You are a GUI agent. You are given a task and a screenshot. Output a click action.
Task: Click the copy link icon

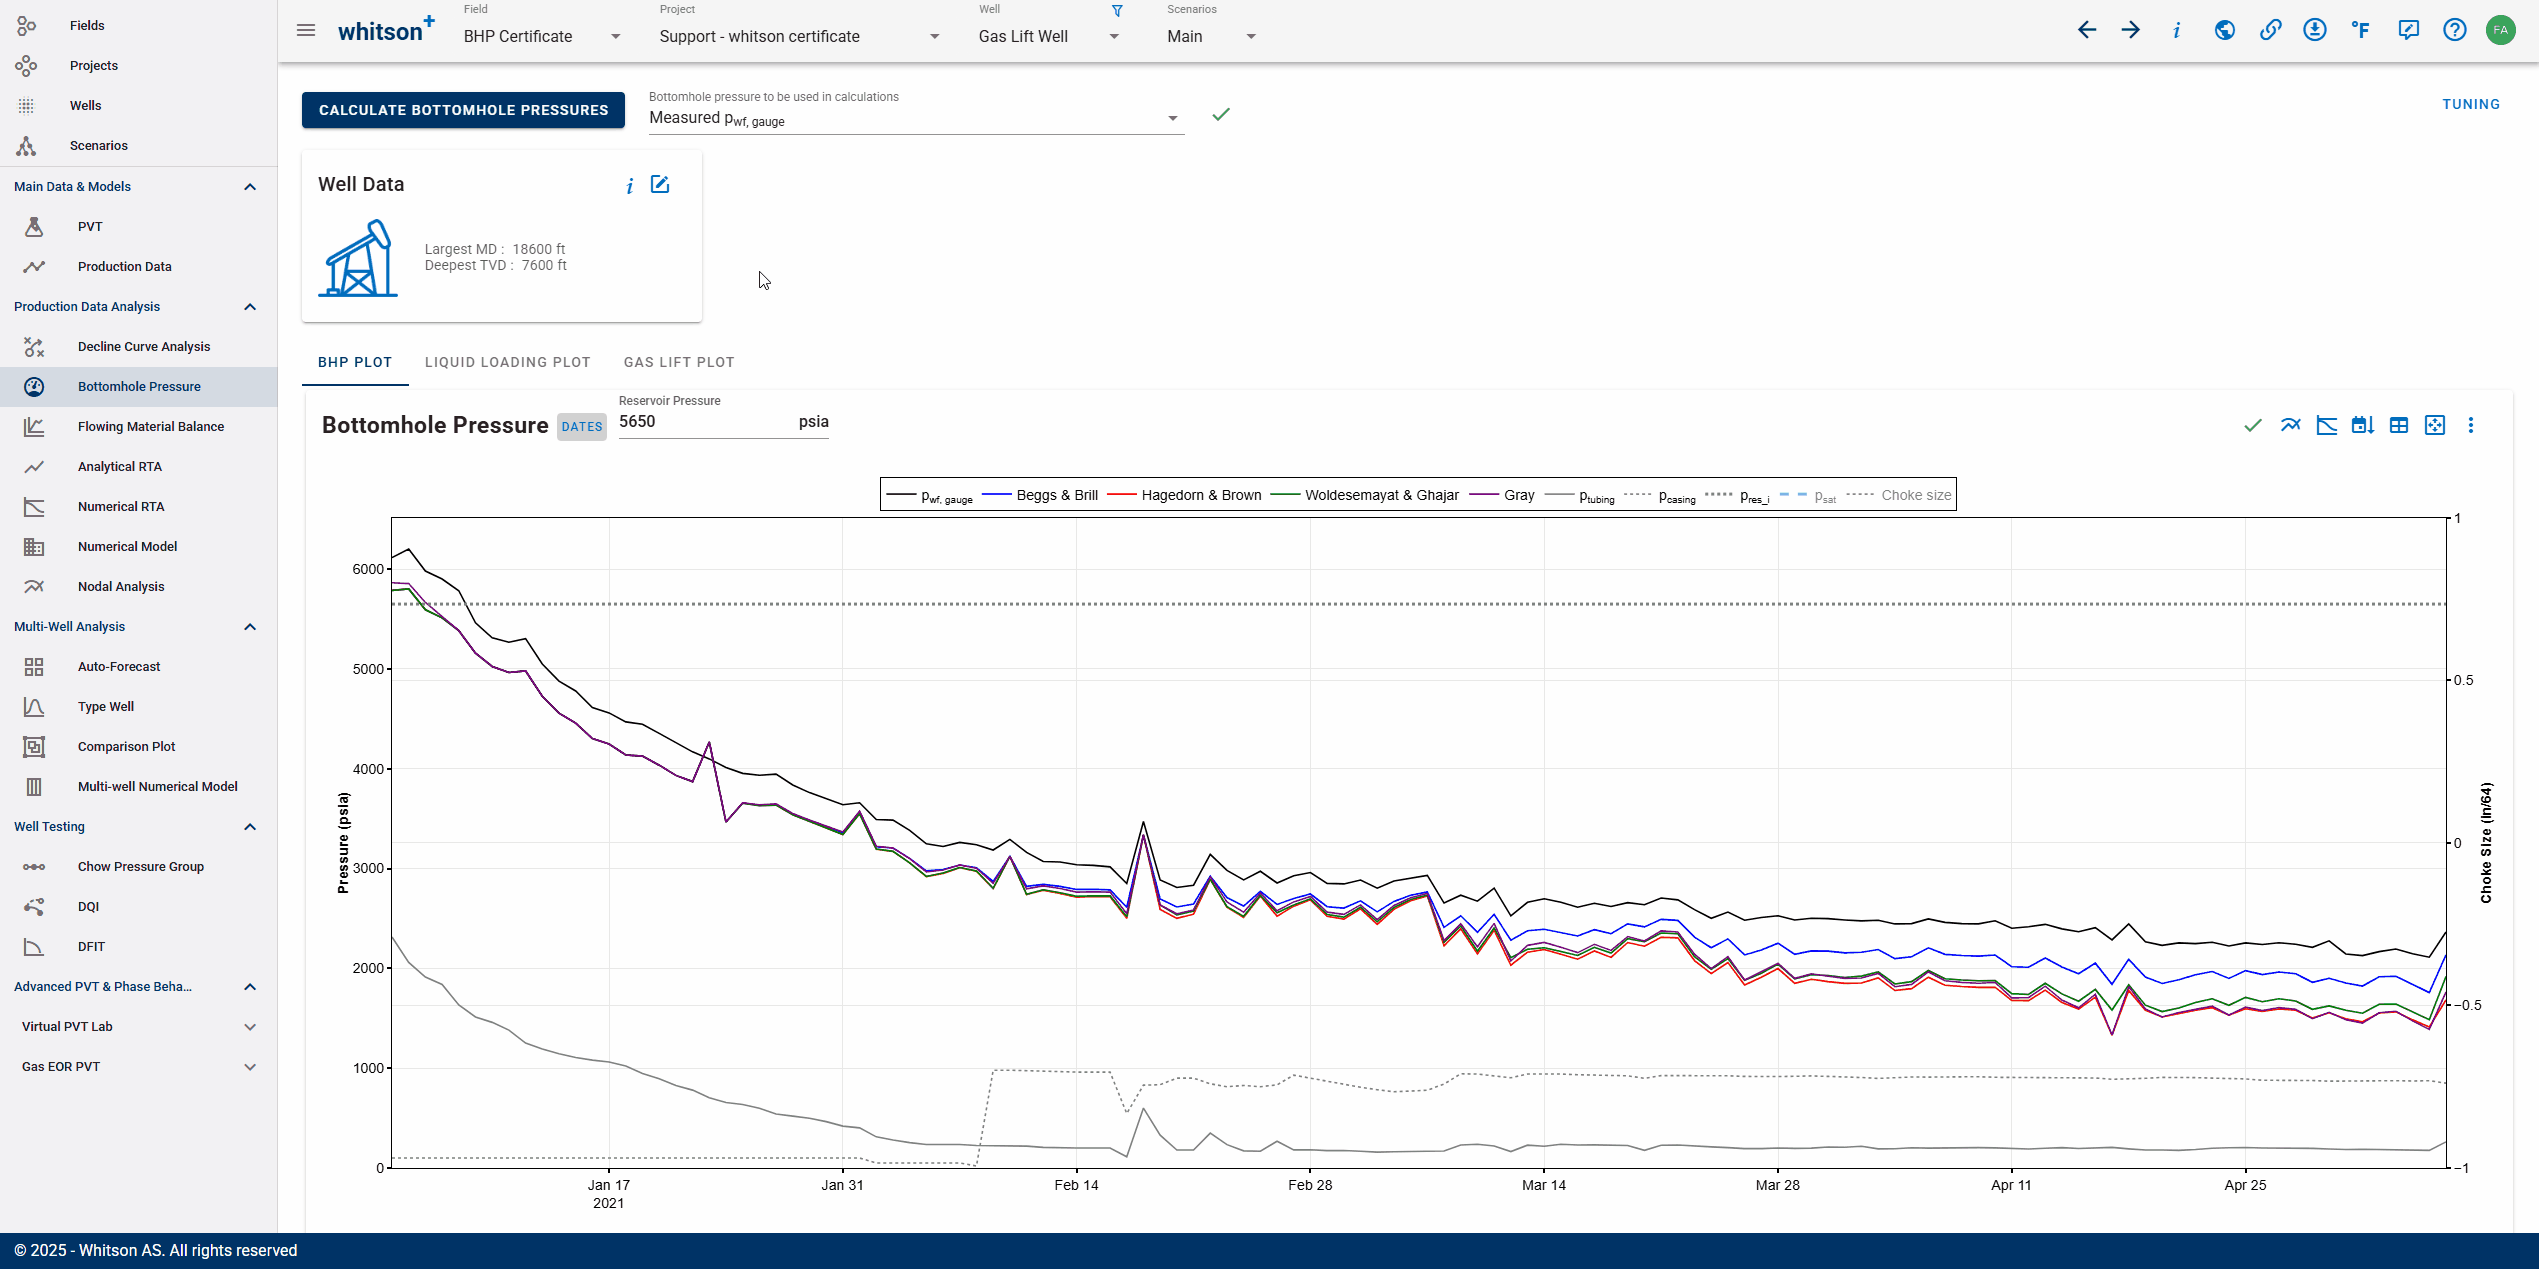tap(2270, 30)
